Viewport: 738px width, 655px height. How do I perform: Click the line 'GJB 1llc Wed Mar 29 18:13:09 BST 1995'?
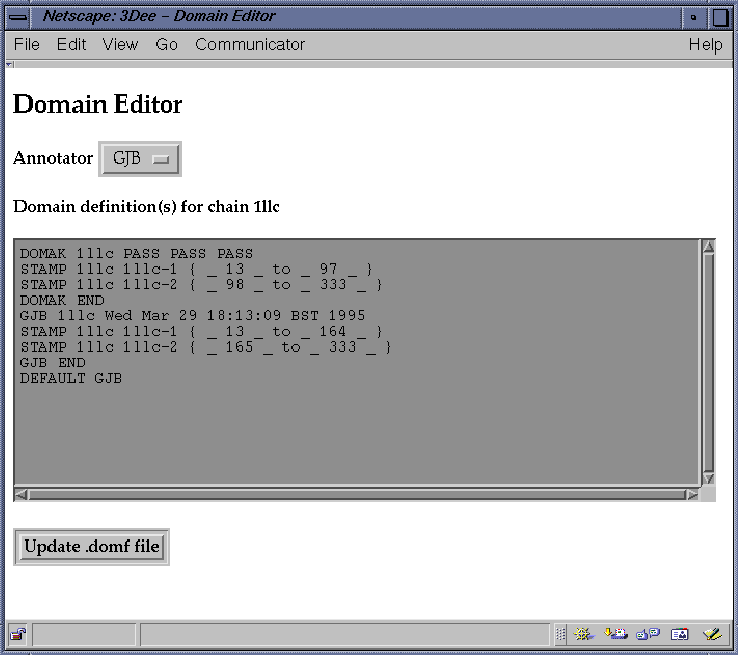pos(193,316)
